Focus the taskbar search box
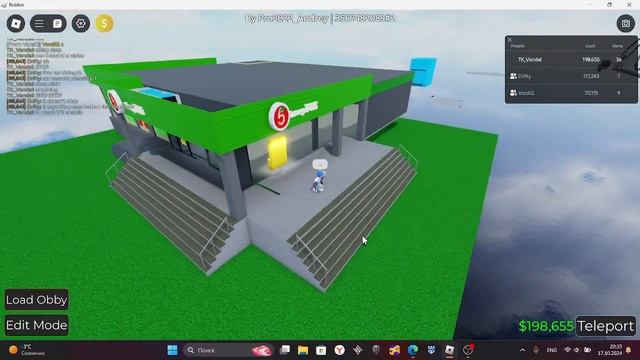The image size is (640, 360). tap(229, 350)
